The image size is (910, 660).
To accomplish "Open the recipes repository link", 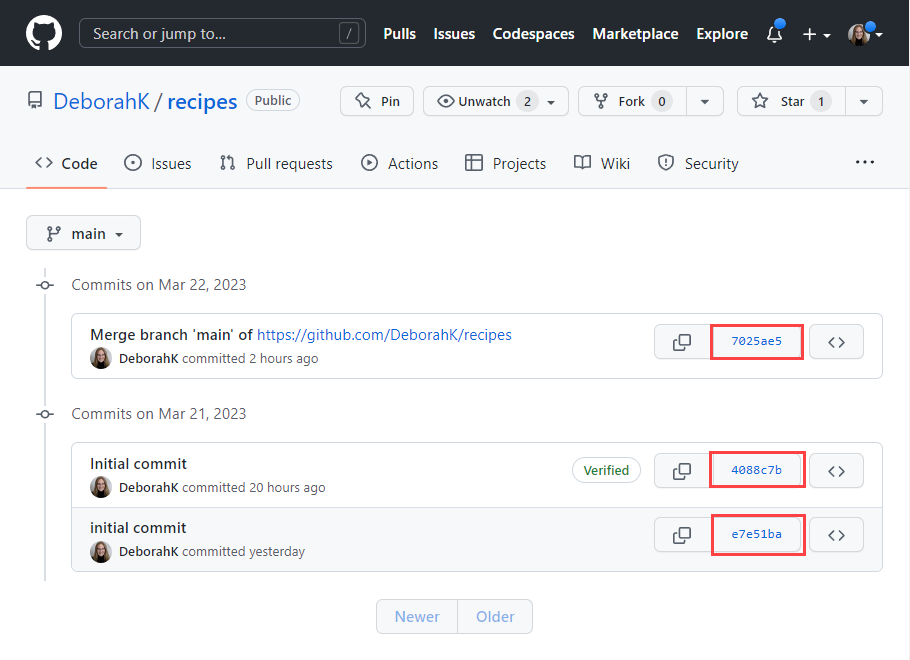I will tap(202, 102).
